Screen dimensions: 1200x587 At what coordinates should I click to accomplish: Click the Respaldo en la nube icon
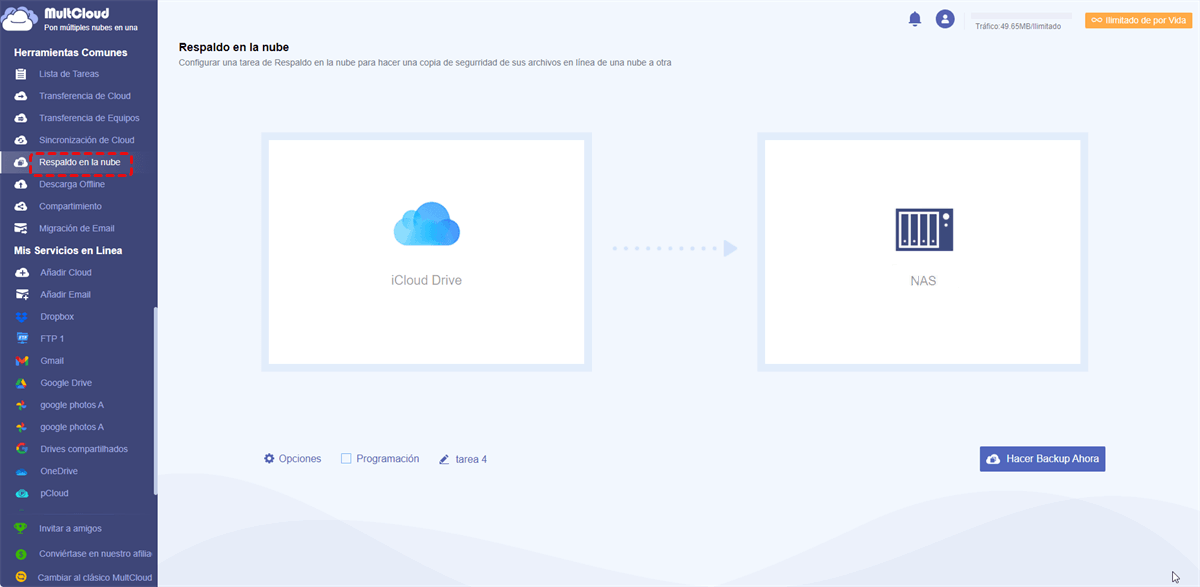pos(21,162)
